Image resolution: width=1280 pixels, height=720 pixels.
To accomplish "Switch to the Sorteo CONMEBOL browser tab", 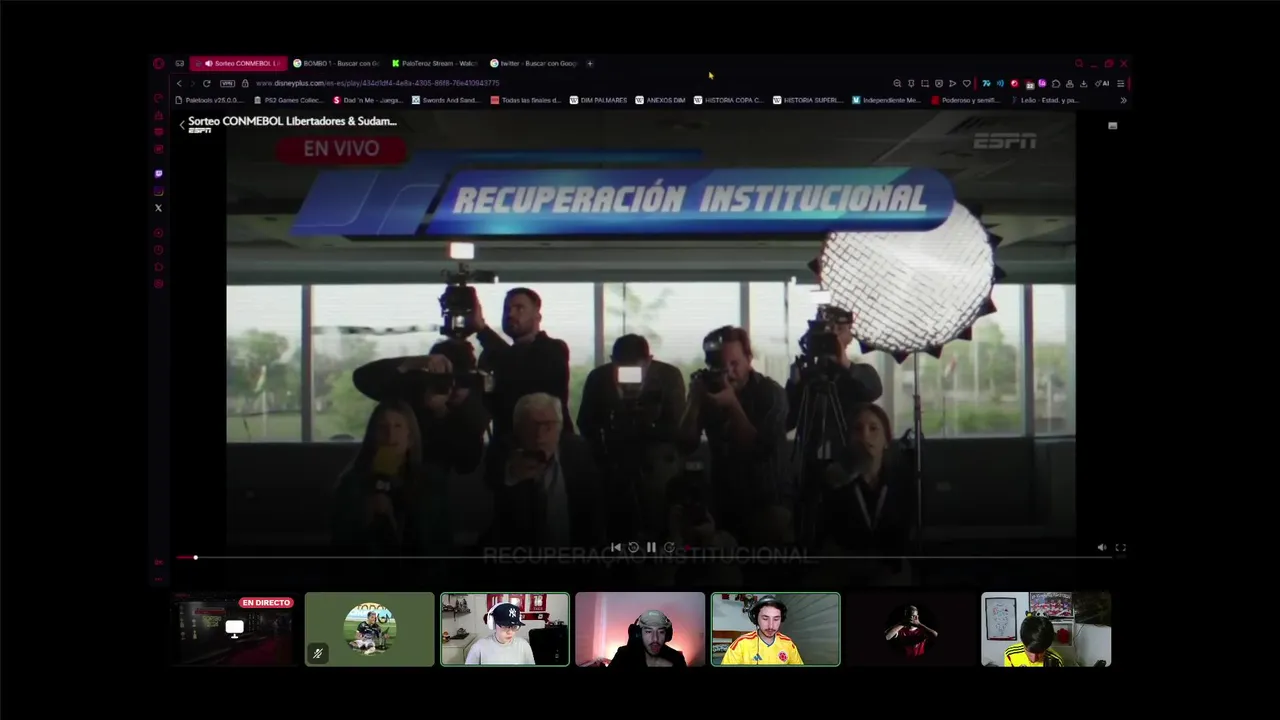I will click(x=239, y=63).
